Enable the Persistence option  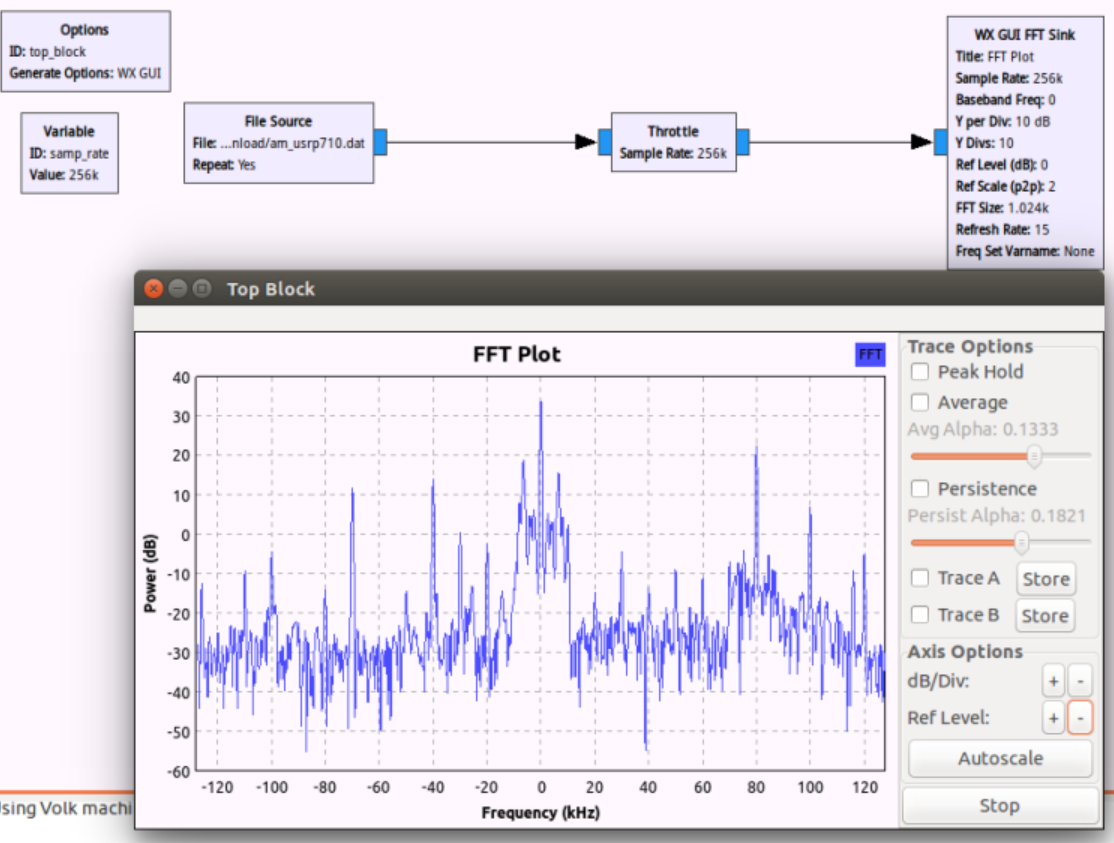920,489
